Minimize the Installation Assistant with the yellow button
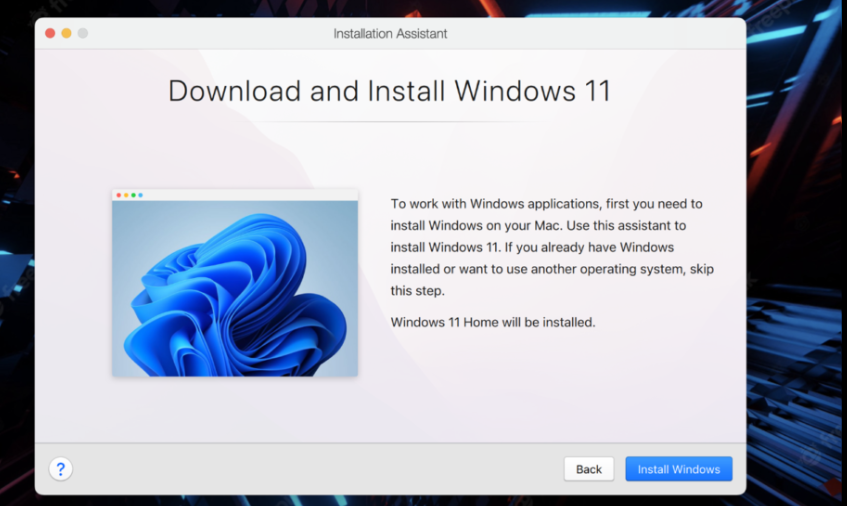This screenshot has width=847, height=506. [x=66, y=33]
